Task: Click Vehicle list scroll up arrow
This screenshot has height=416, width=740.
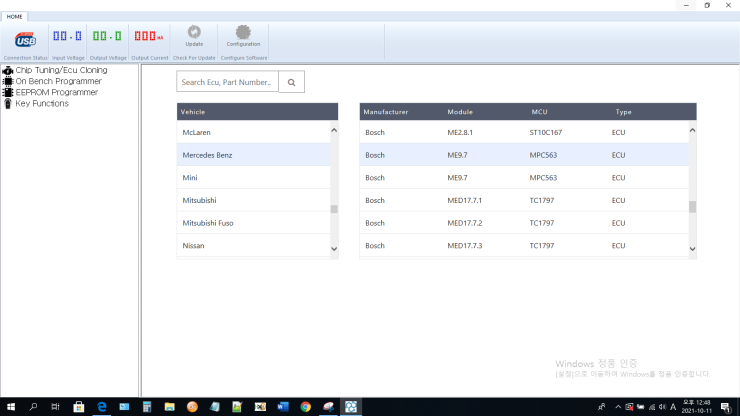Action: 334,130
